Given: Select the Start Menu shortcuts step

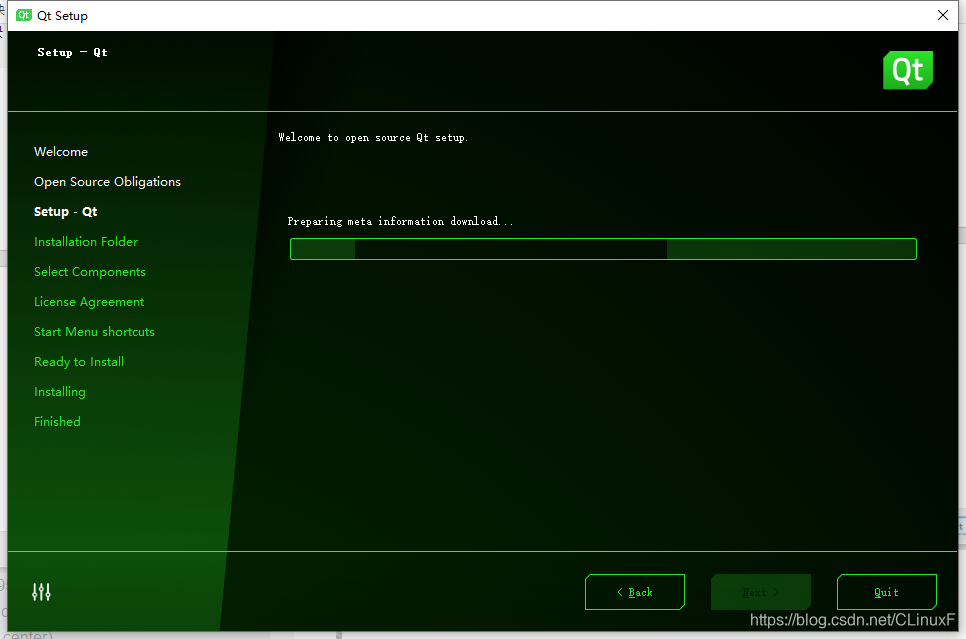Looking at the screenshot, I should pyautogui.click(x=94, y=332).
